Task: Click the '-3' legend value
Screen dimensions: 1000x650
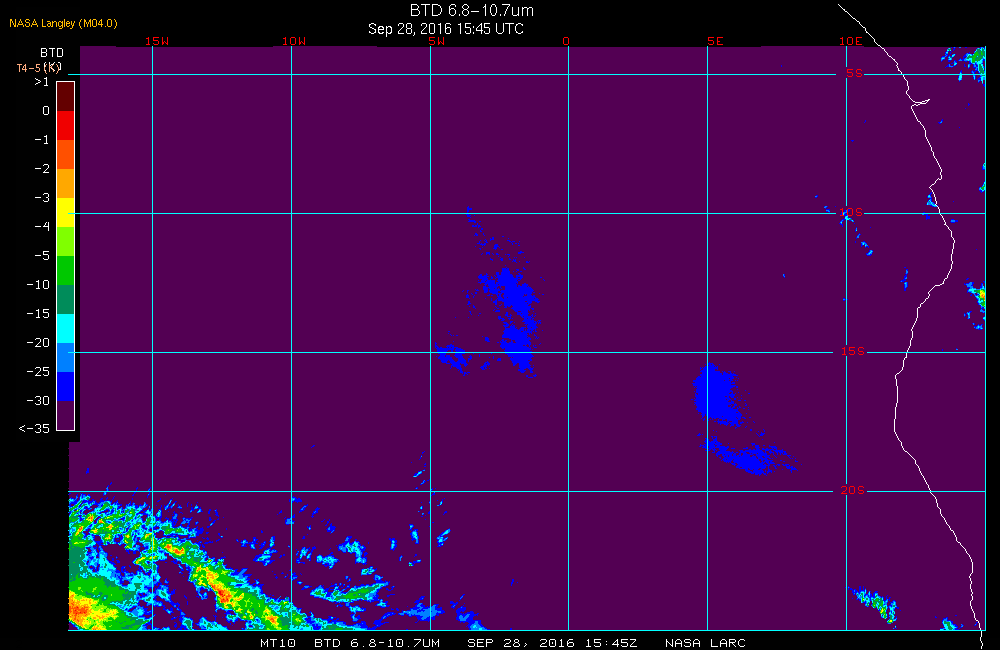Action: [x=41, y=198]
